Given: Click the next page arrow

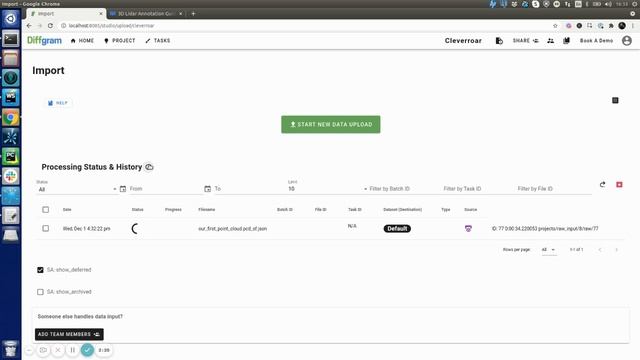Looking at the screenshot, I should [x=616, y=249].
